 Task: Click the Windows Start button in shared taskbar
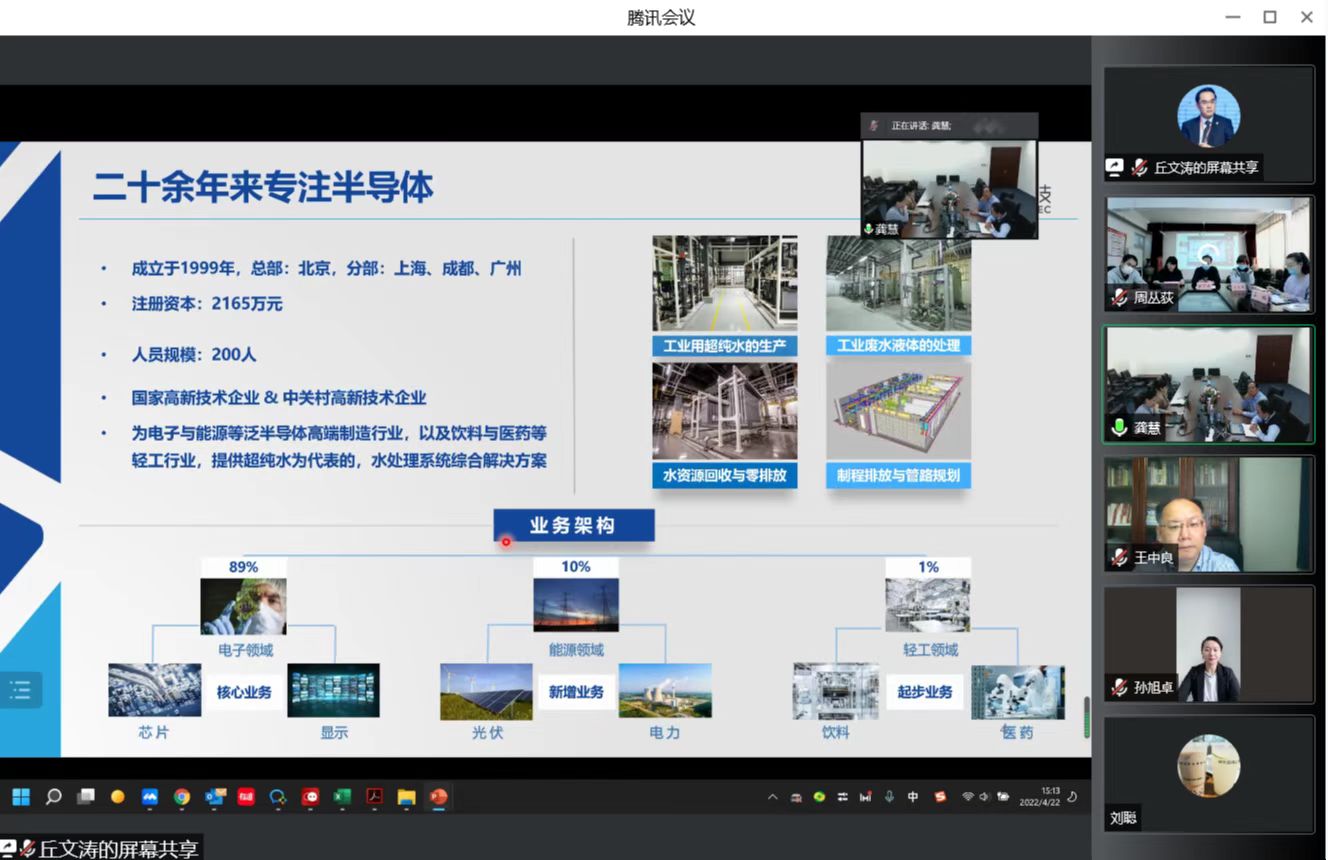tap(21, 797)
